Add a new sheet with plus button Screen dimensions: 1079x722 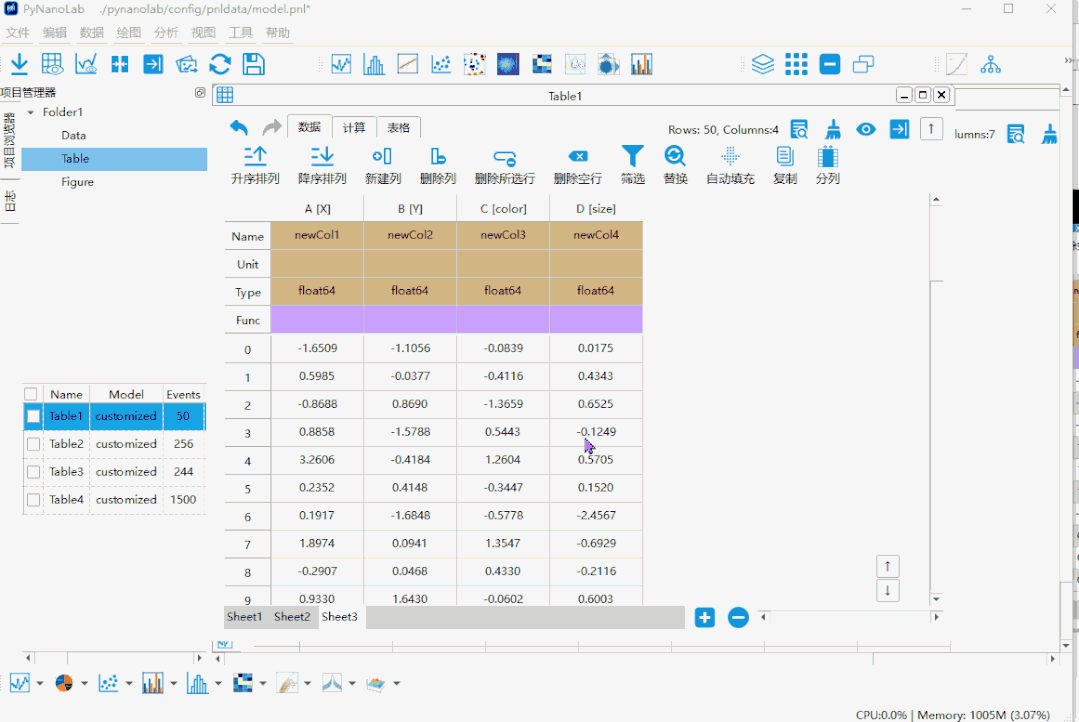(705, 617)
